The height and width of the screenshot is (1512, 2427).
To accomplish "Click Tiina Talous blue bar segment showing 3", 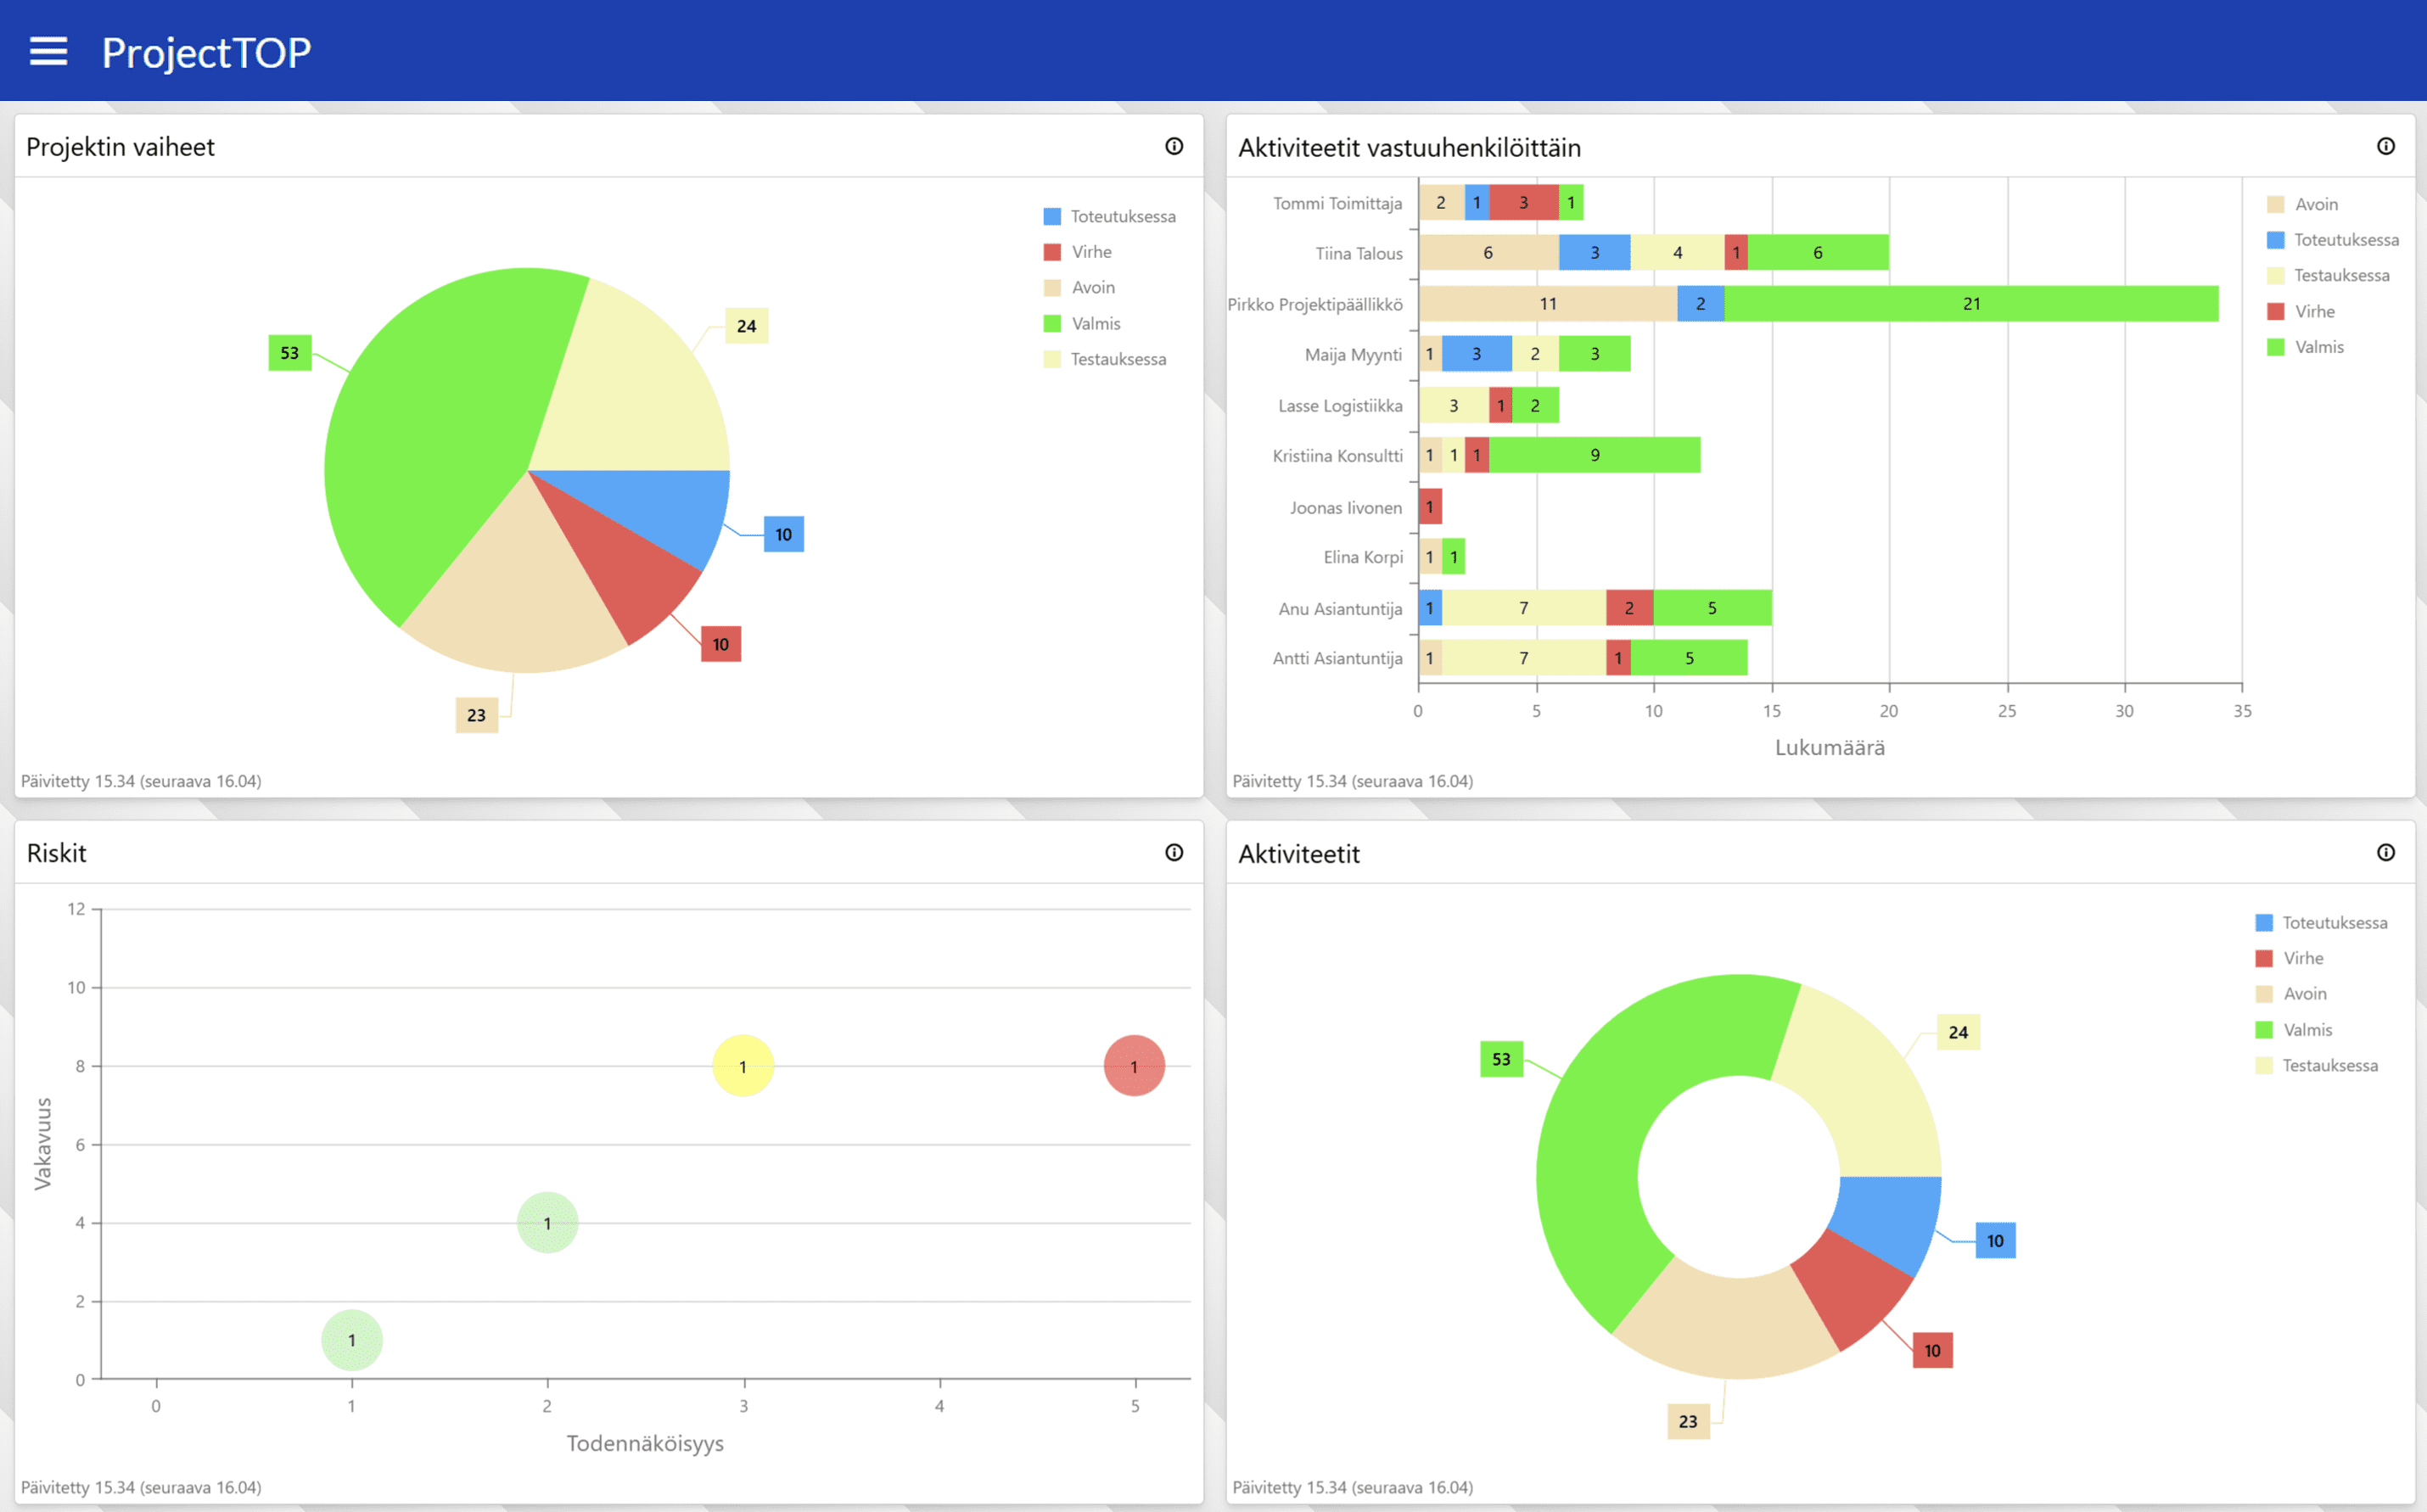I will [1594, 253].
